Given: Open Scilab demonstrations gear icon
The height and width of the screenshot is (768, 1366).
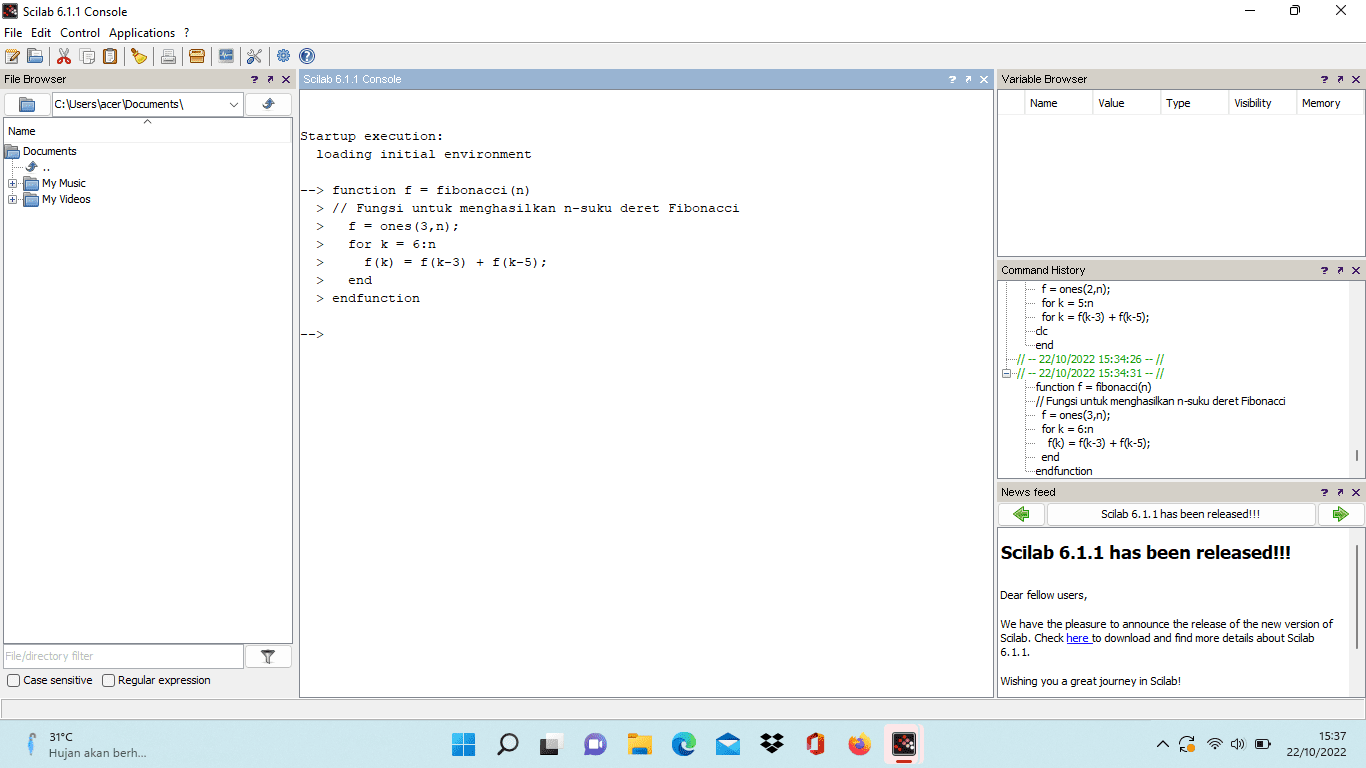Looking at the screenshot, I should (284, 56).
